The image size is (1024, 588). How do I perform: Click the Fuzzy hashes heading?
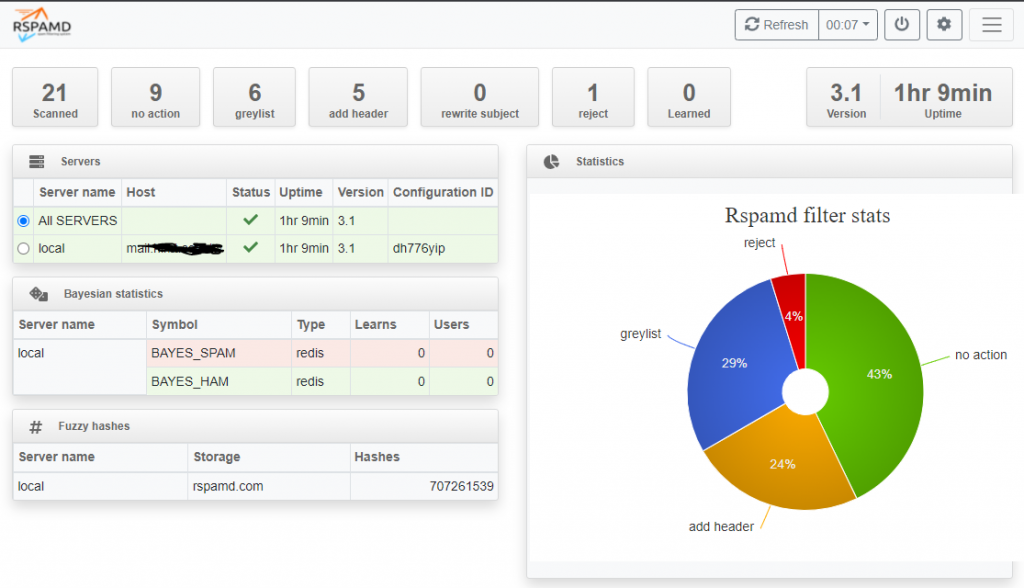pyautogui.click(x=94, y=426)
